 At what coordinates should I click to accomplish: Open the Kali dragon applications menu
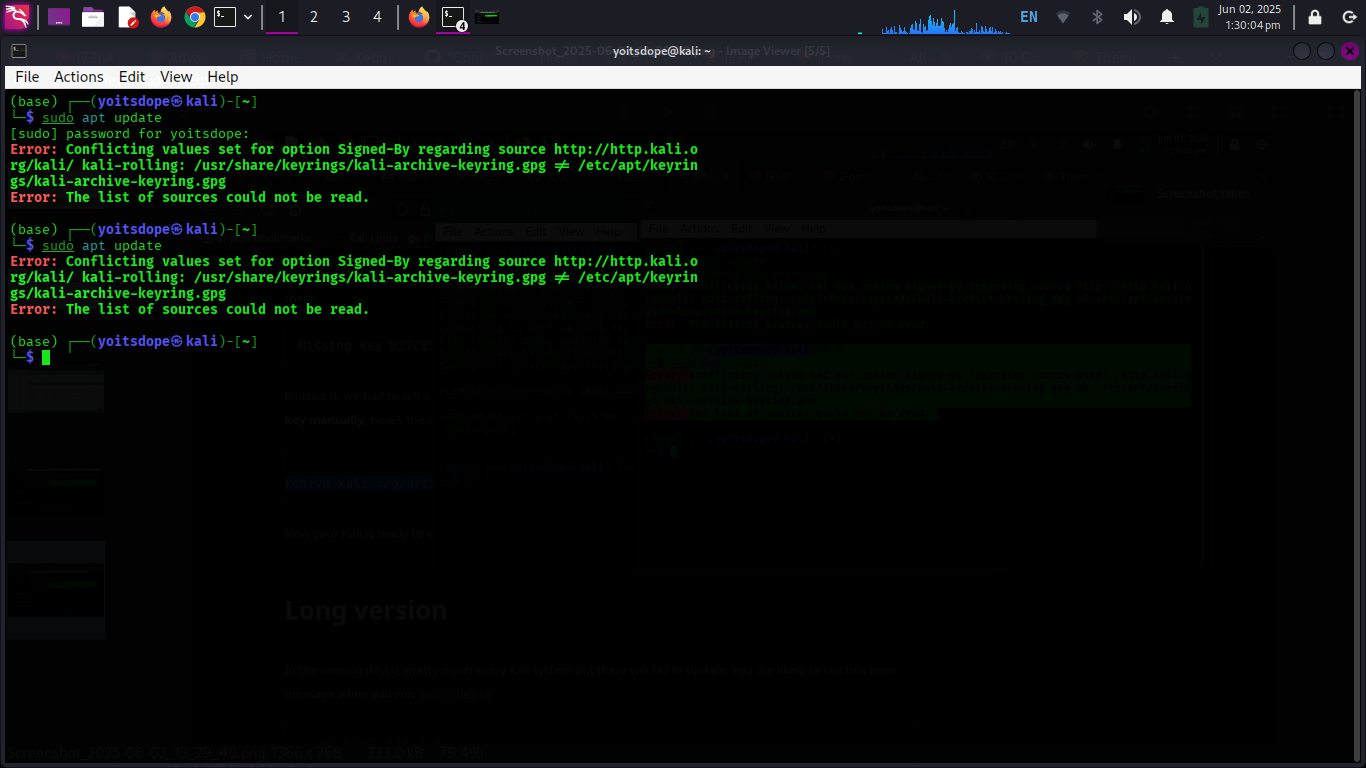(17, 16)
